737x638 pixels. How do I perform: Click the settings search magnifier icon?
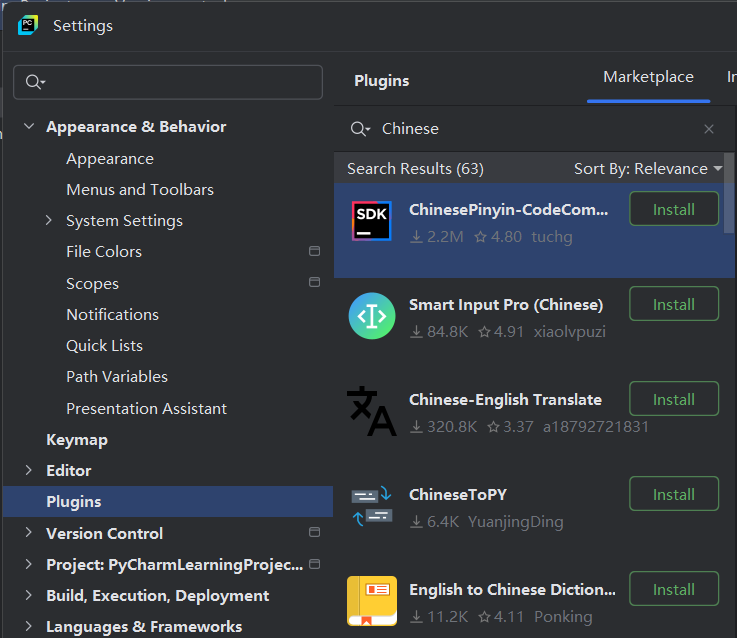[x=35, y=82]
